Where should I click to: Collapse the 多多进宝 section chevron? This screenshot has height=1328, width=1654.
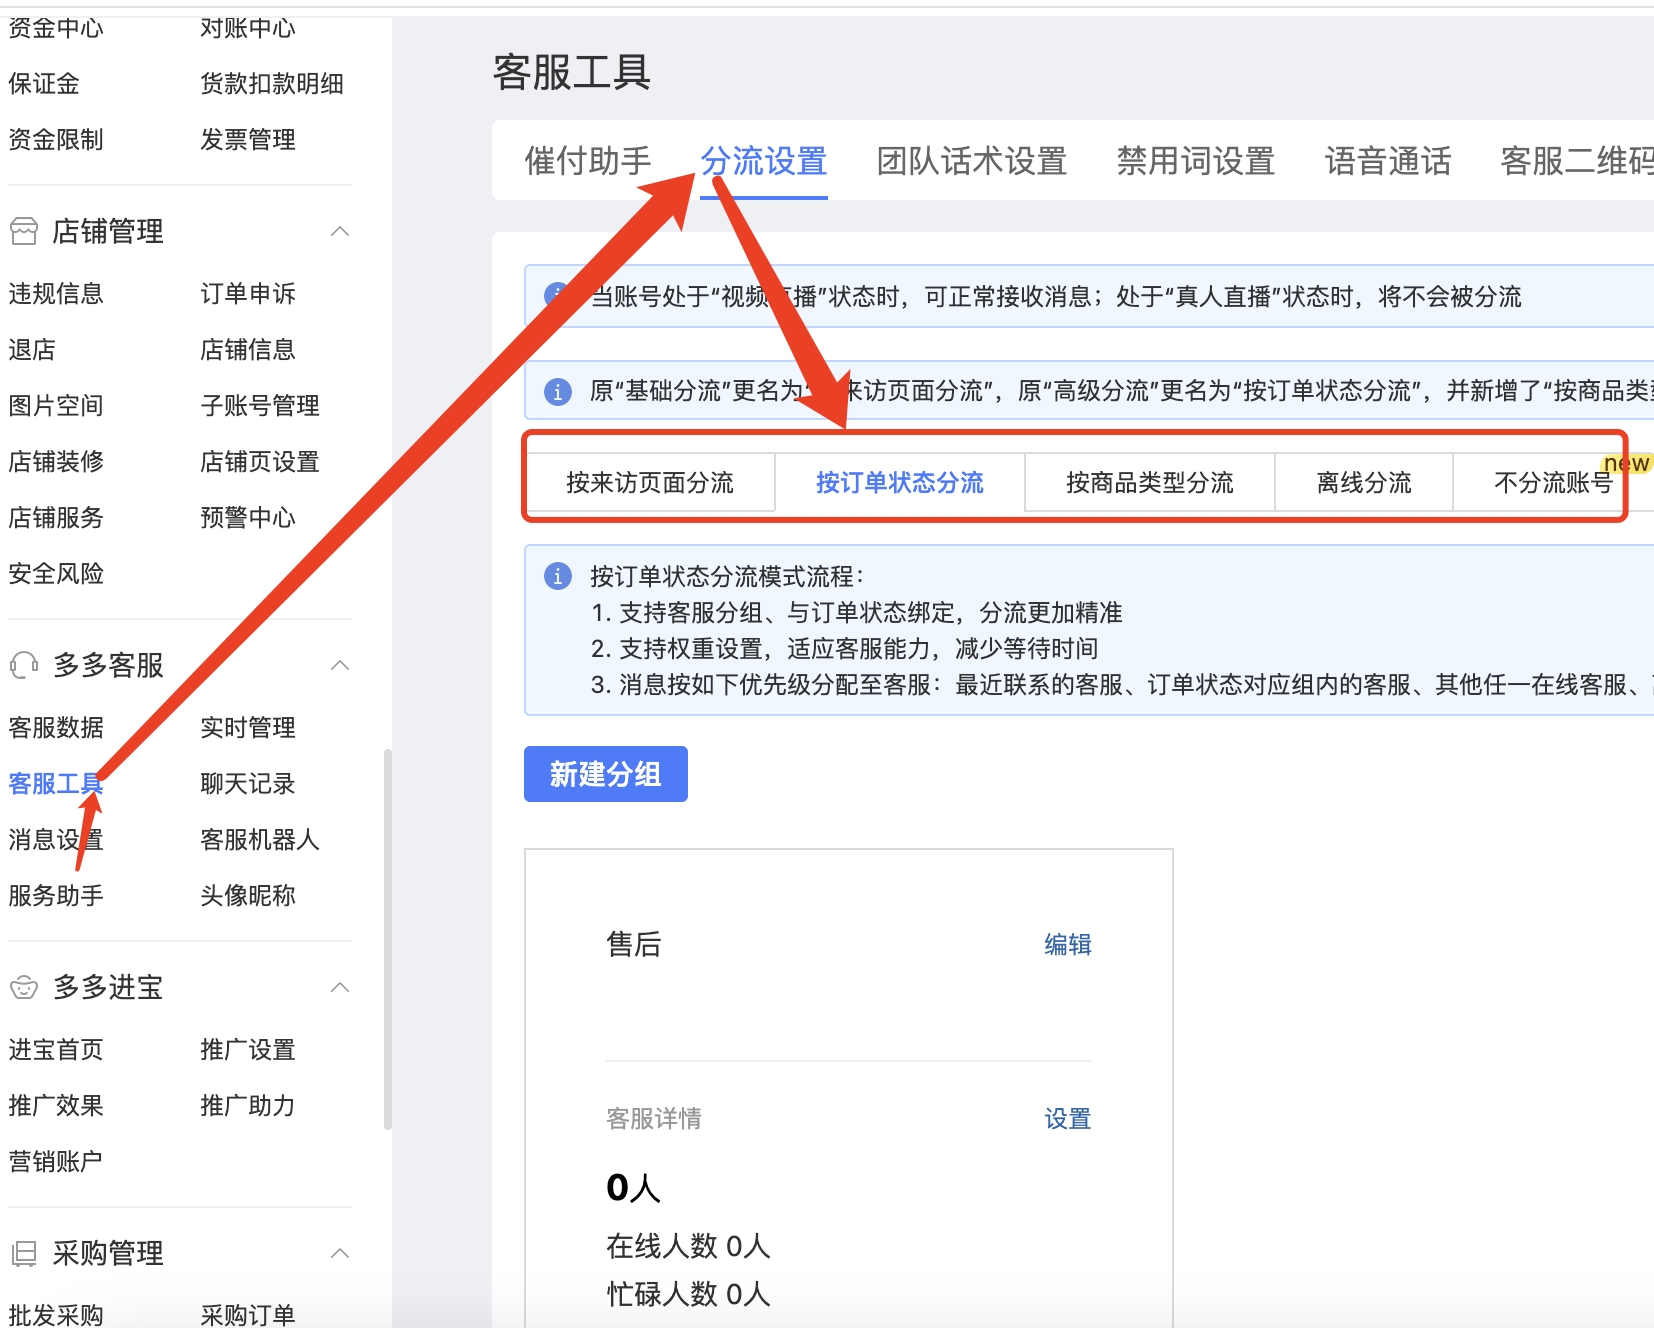[340, 987]
